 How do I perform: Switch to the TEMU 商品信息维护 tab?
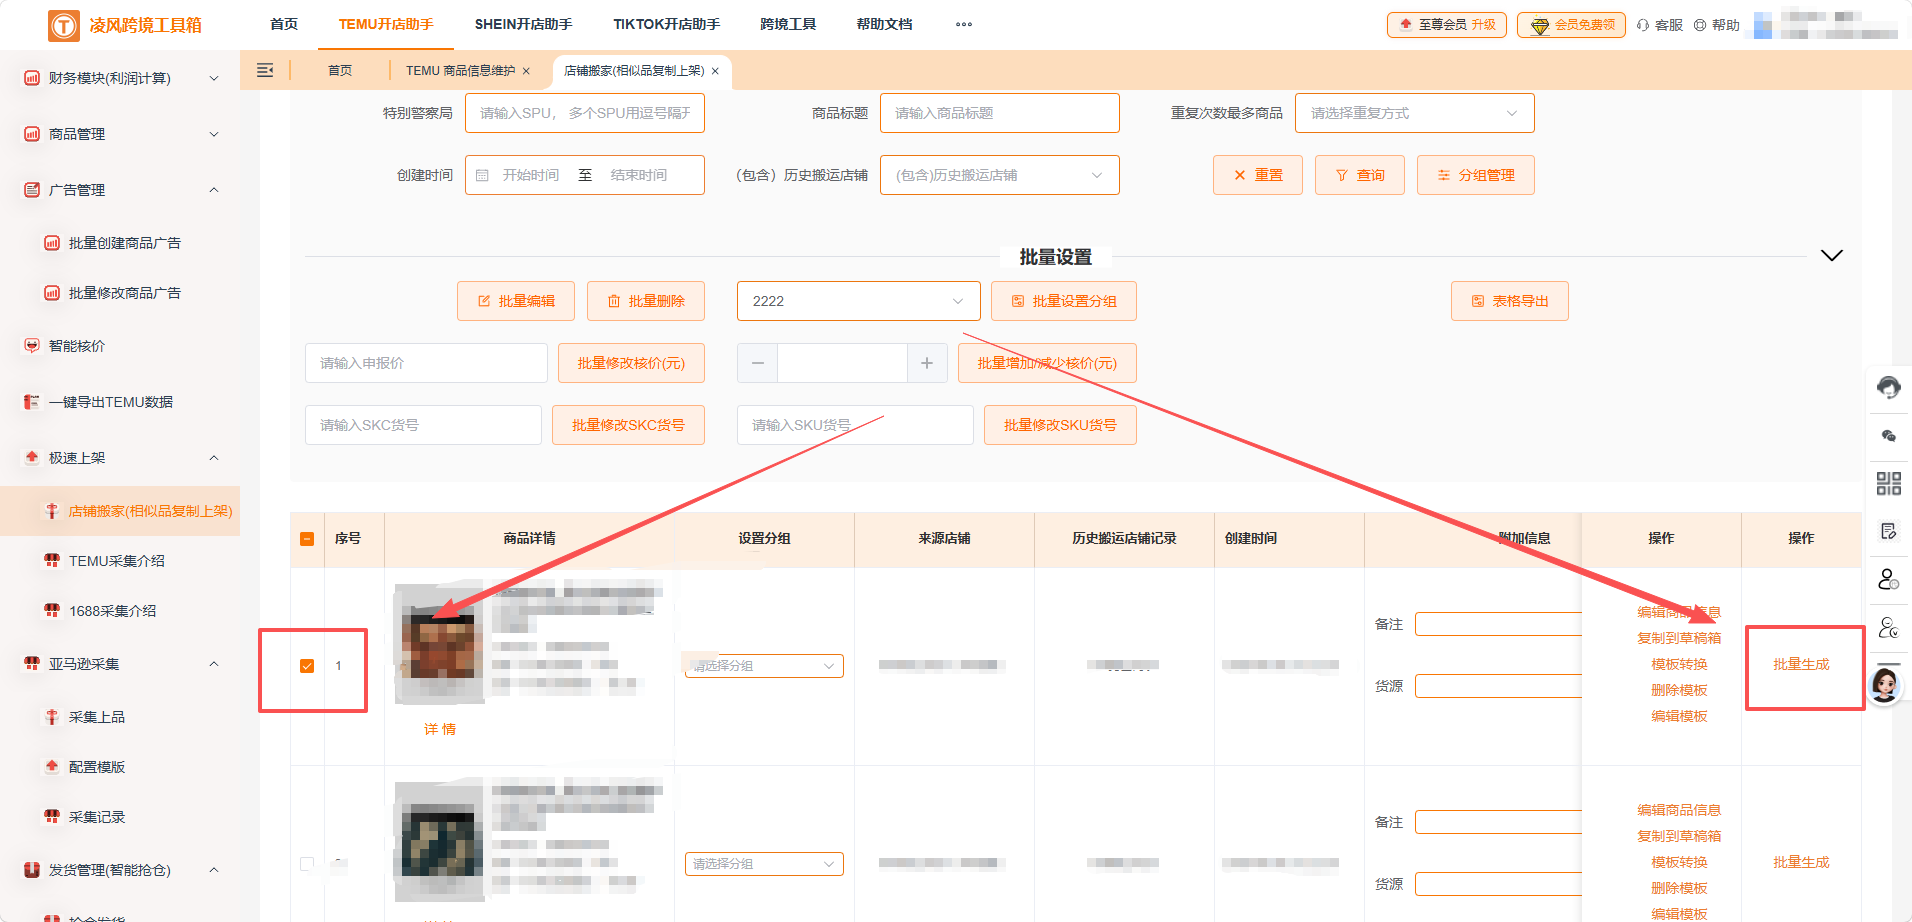click(463, 71)
